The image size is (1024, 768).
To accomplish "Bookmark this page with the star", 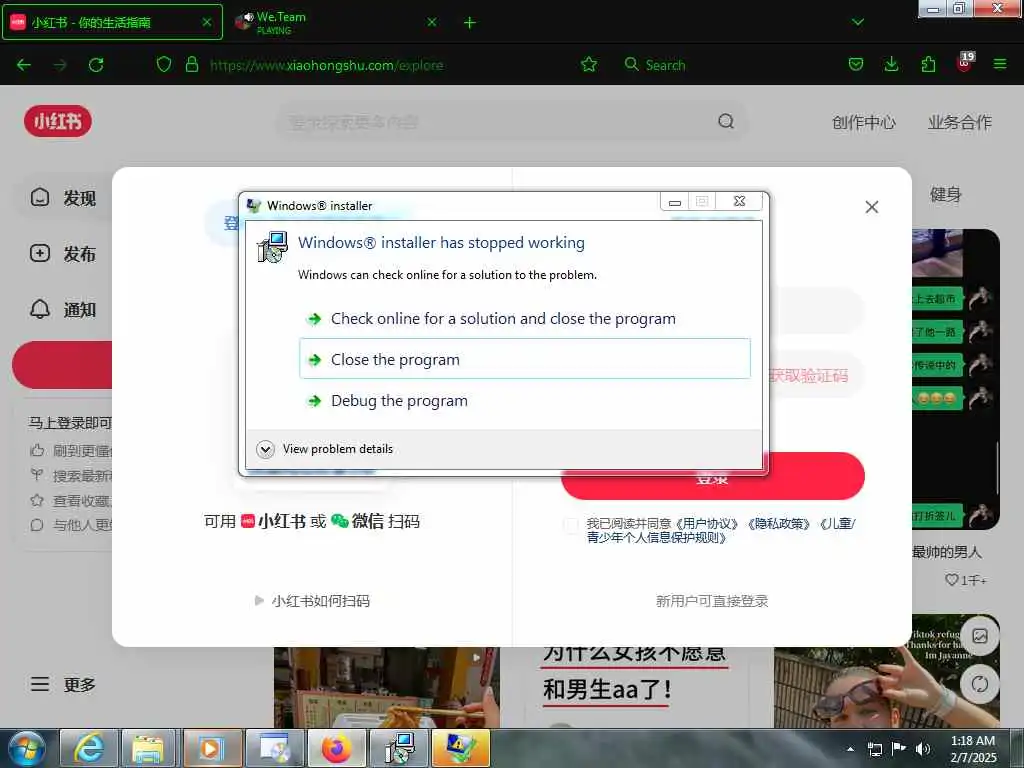I will point(588,65).
